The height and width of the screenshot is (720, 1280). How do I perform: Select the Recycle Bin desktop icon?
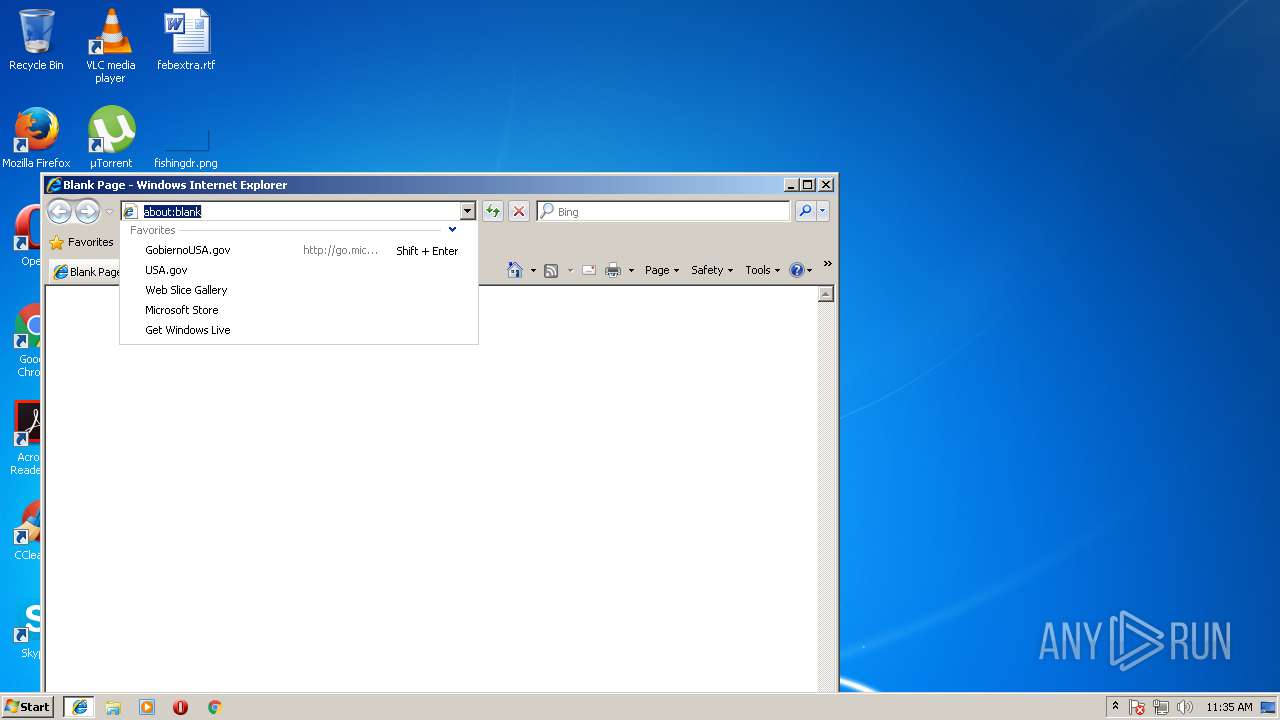click(36, 40)
